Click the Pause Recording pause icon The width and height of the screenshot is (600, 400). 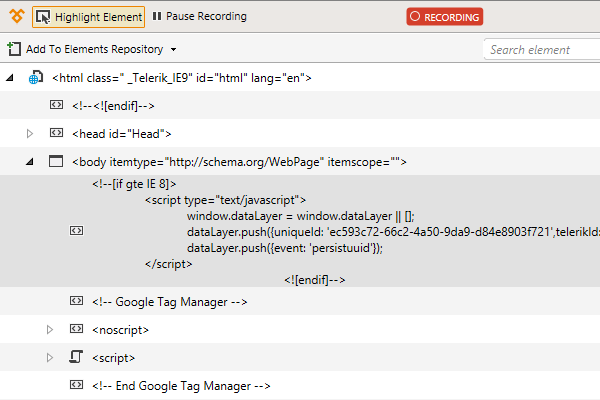pyautogui.click(x=157, y=16)
